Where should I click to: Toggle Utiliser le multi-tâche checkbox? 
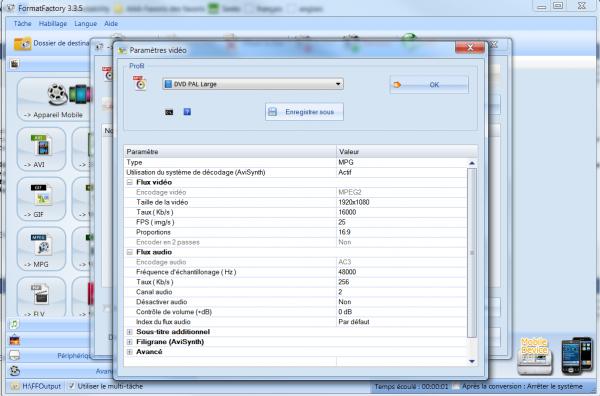71,386
